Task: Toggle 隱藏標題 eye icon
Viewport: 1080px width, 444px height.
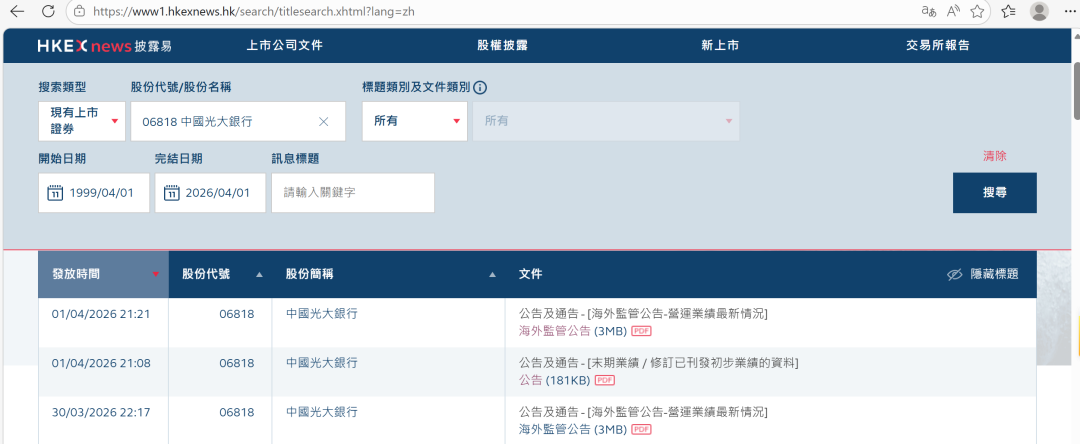Action: (954, 274)
